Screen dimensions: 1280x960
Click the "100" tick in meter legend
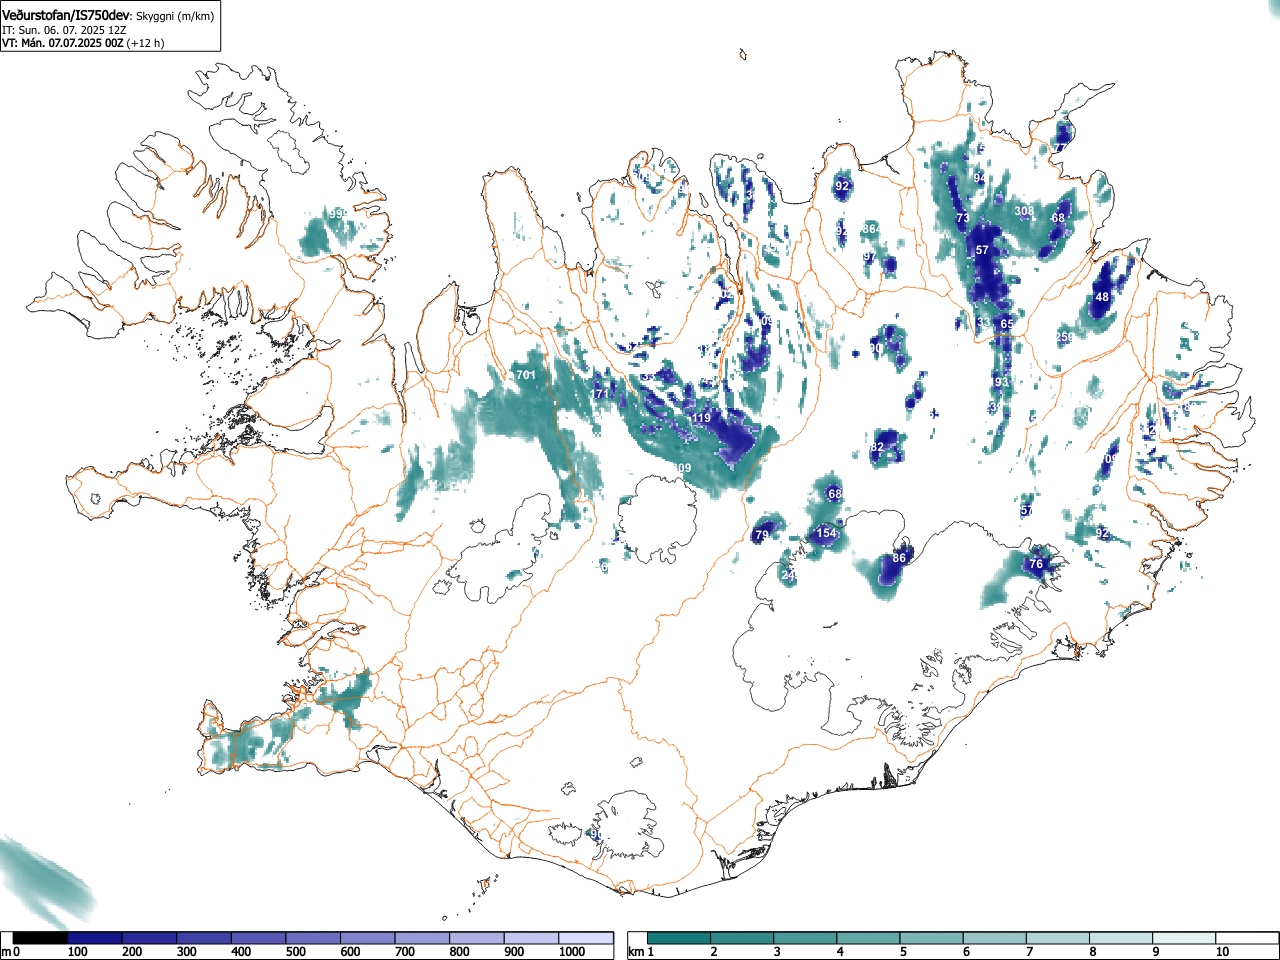click(x=77, y=952)
